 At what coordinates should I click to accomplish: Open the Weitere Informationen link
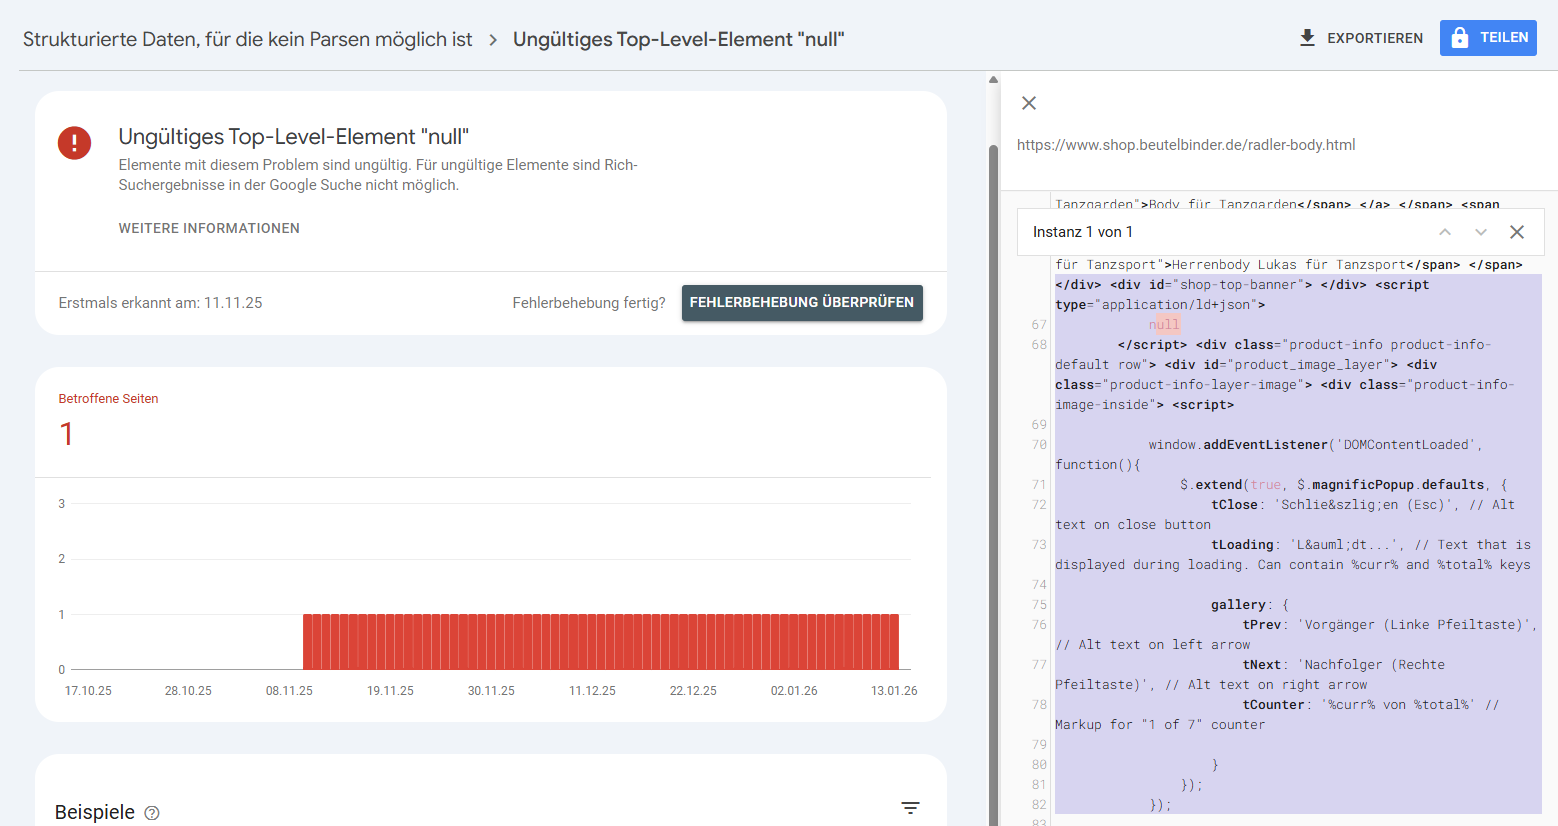click(209, 228)
